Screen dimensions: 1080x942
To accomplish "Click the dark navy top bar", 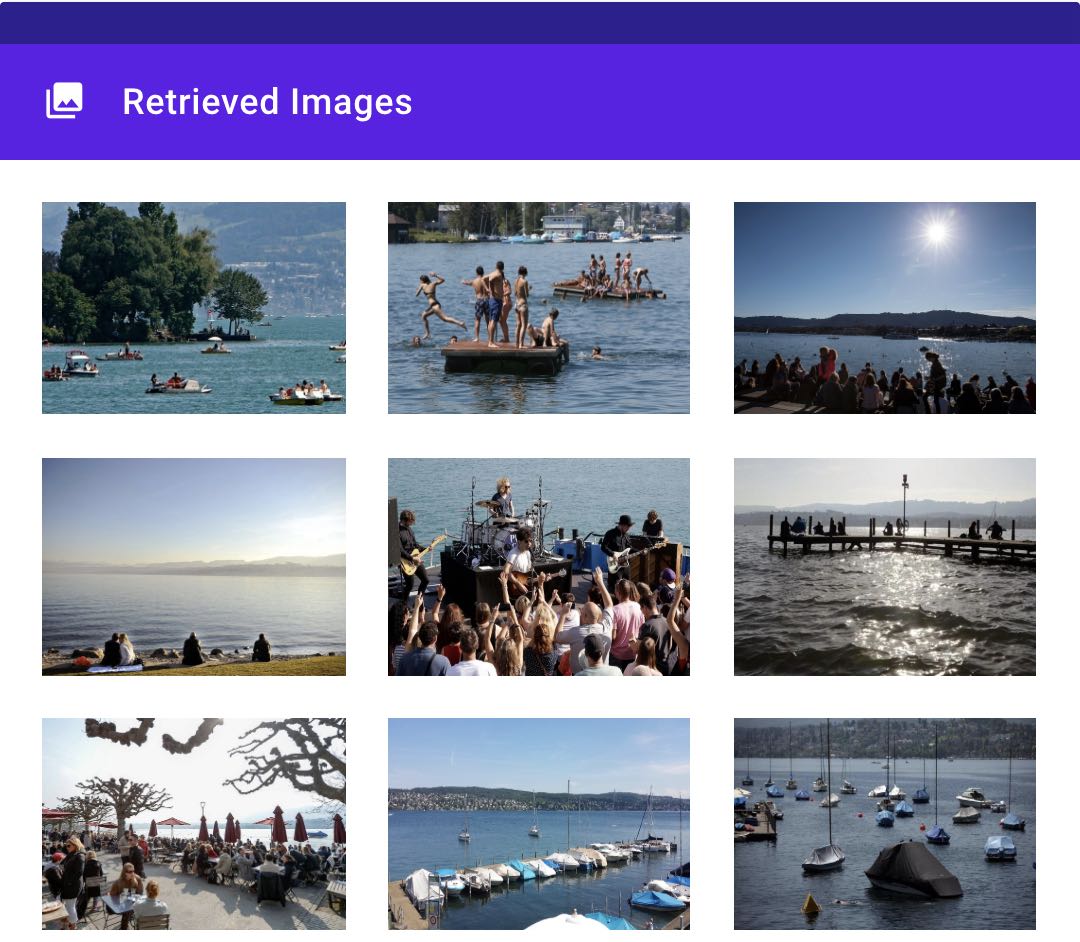I will [x=540, y=22].
